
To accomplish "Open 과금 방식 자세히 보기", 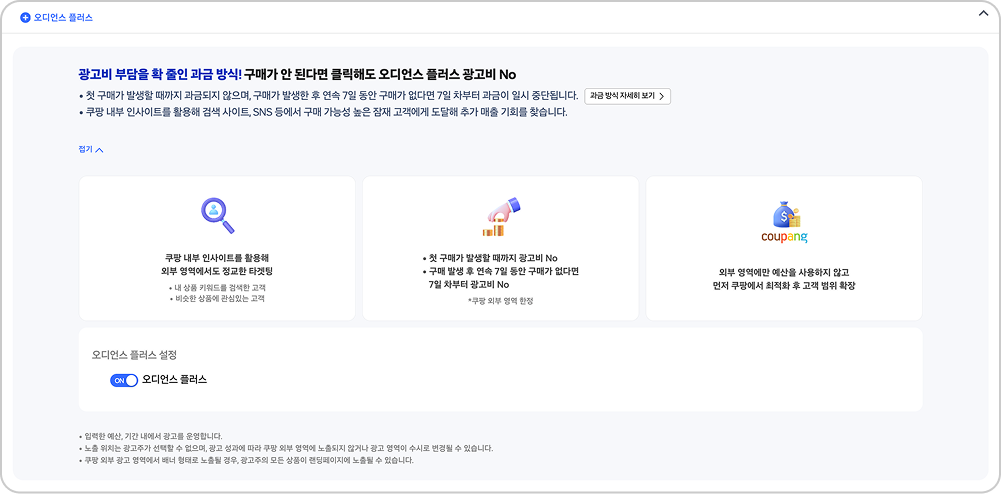I will 627,96.
